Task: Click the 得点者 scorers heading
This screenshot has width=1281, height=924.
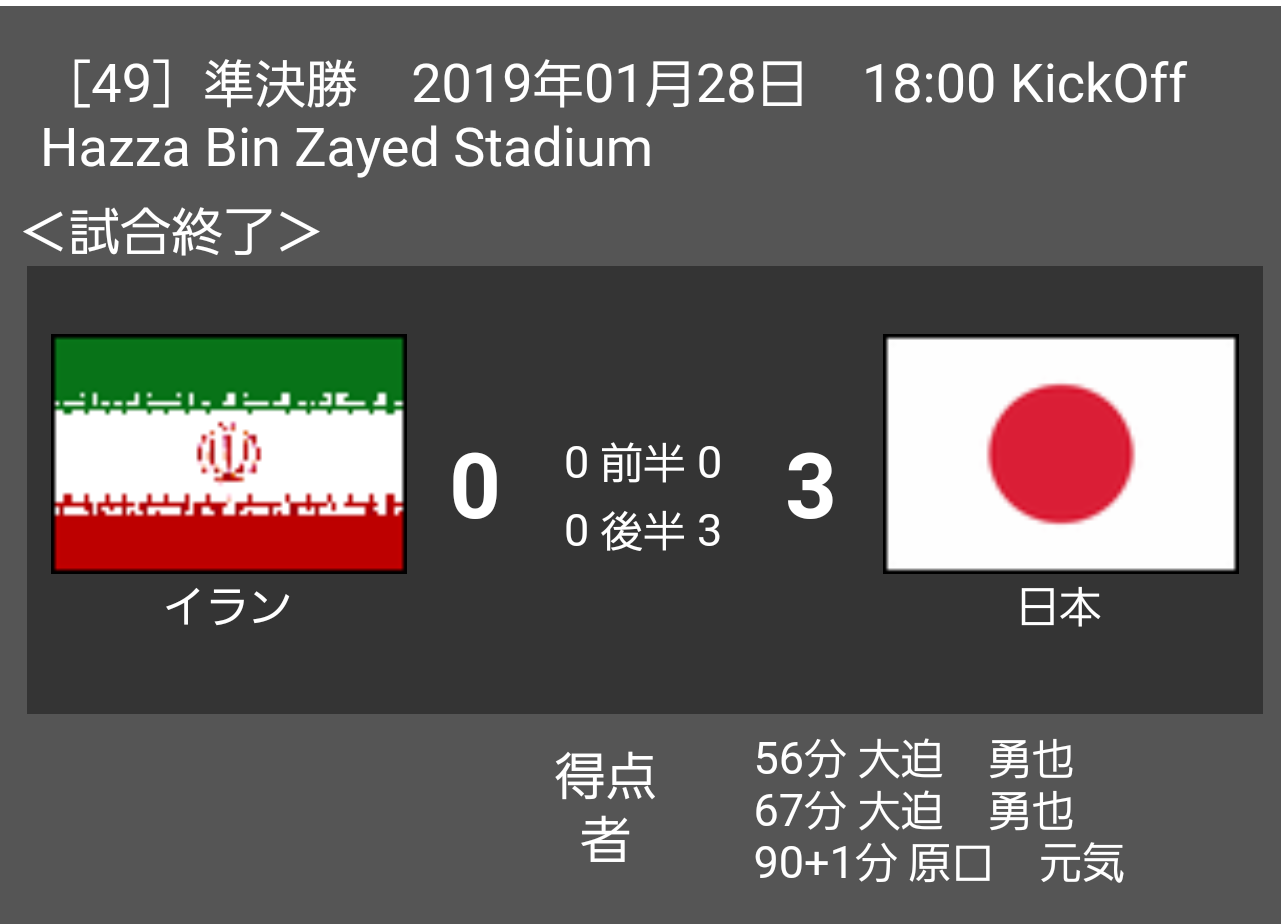Action: [x=605, y=807]
